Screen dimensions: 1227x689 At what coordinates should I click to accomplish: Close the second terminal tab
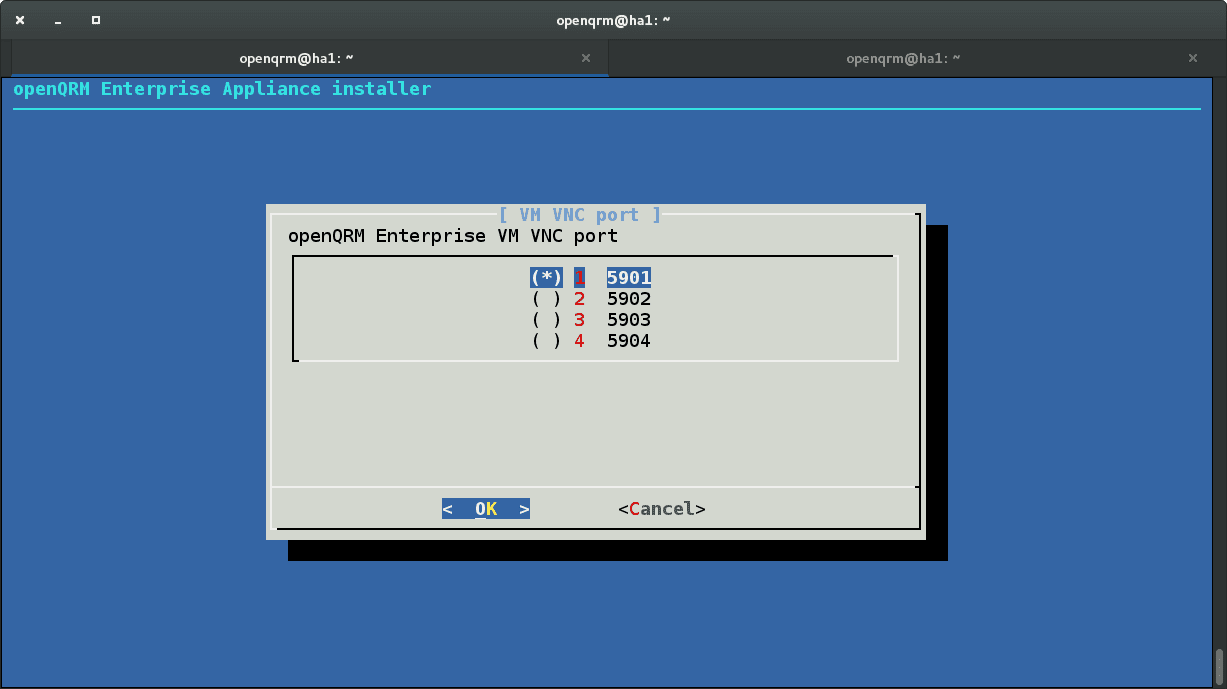1192,58
